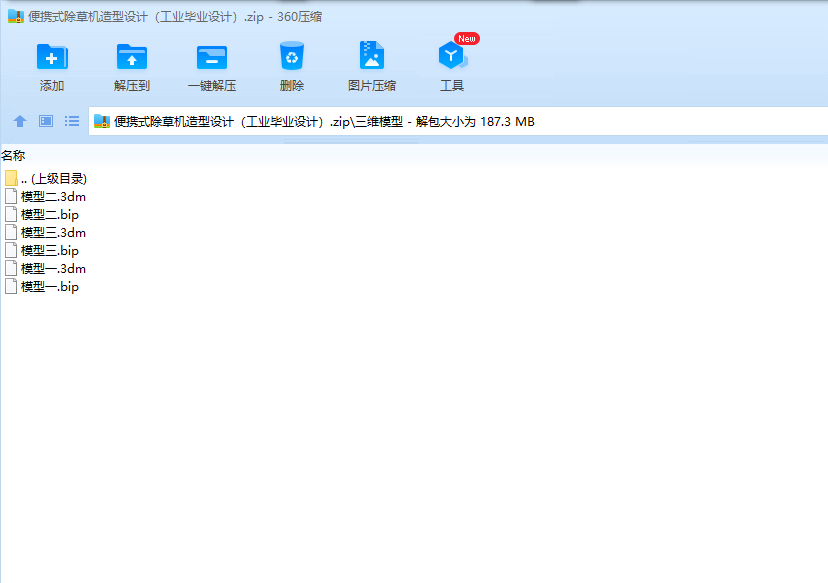828x583 pixels.
Task: Click the archive icon in address bar
Action: coord(101,121)
